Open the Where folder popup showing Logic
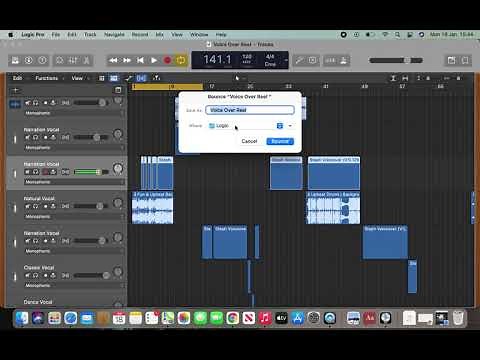Viewport: 480px width, 360px height. (x=246, y=126)
